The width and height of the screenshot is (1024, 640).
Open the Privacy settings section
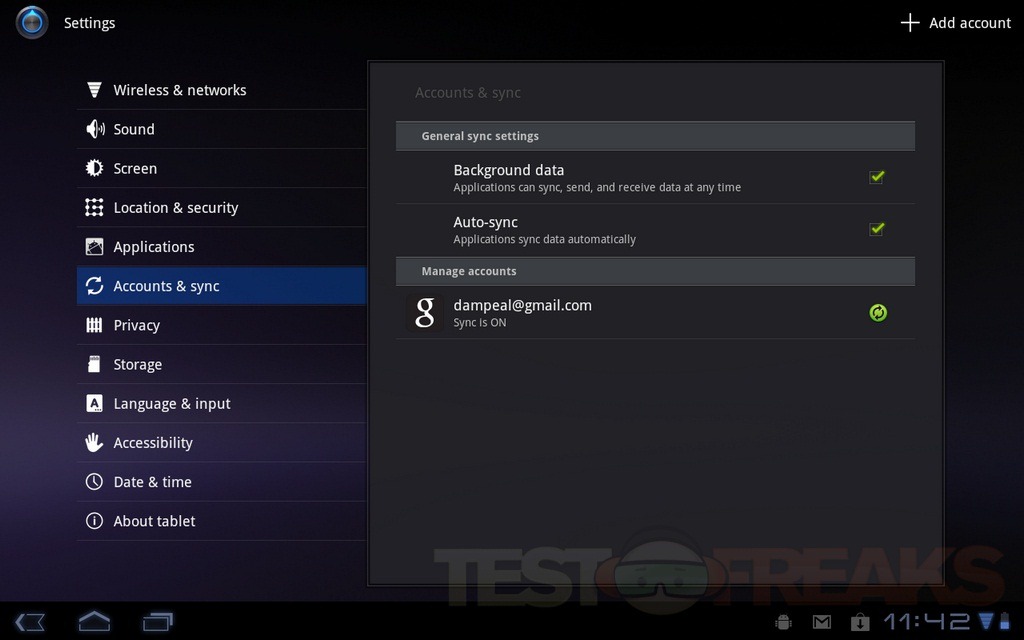(x=137, y=325)
